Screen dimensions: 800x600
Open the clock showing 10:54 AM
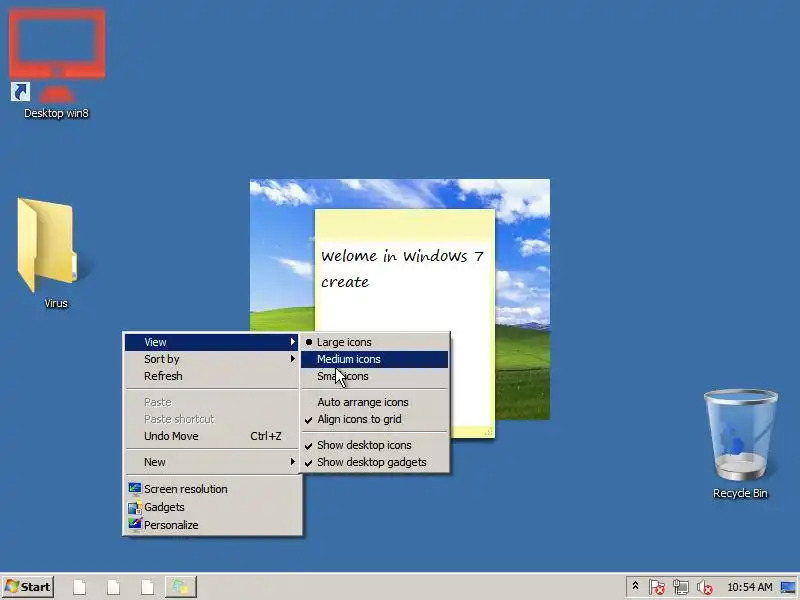click(x=749, y=587)
